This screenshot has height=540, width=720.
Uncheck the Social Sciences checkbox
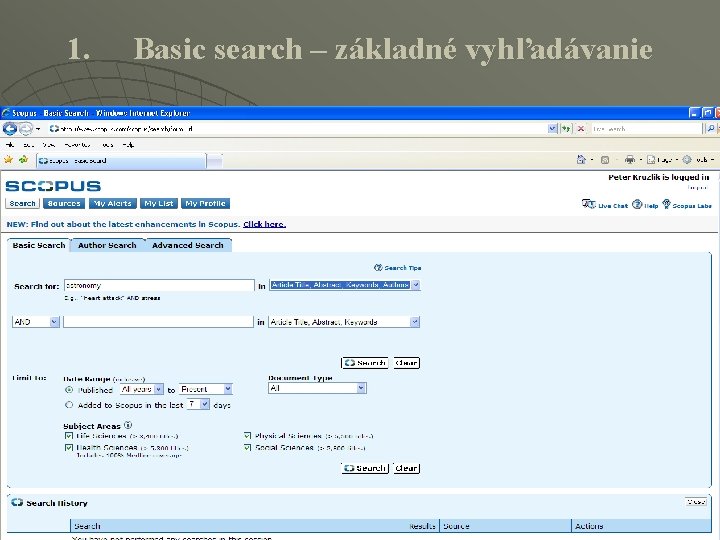click(248, 447)
